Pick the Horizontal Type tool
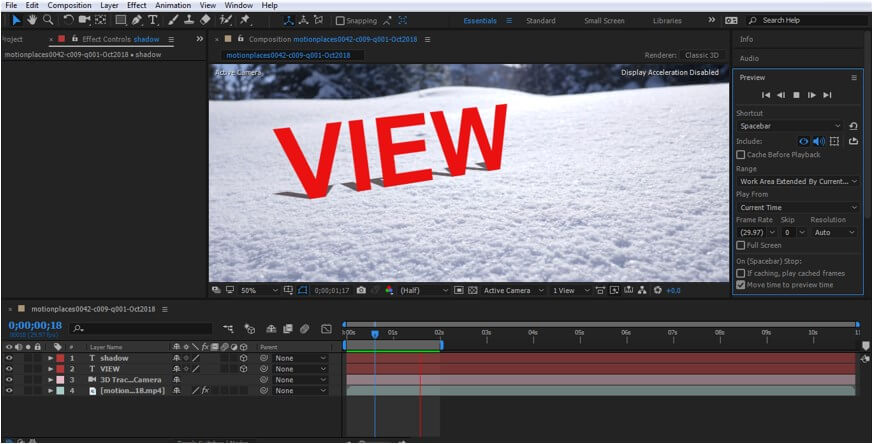Screen dimensions: 874x444 pyautogui.click(x=153, y=20)
